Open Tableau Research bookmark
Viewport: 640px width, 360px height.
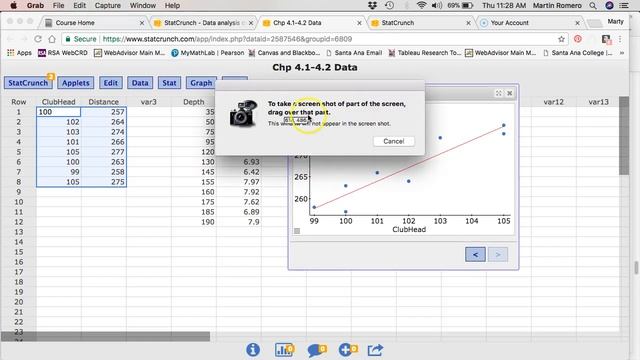424,53
